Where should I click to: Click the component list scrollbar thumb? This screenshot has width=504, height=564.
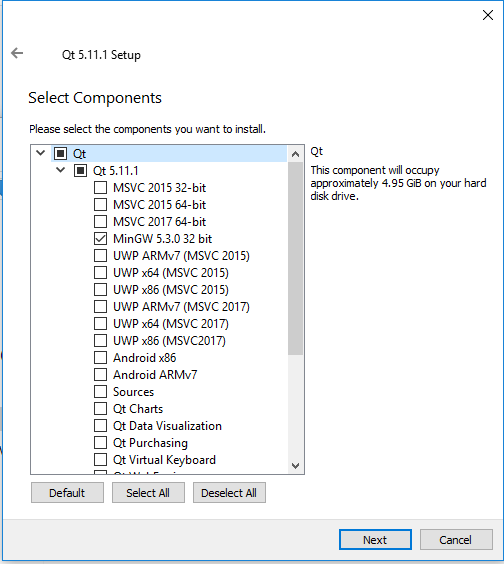coord(295,258)
